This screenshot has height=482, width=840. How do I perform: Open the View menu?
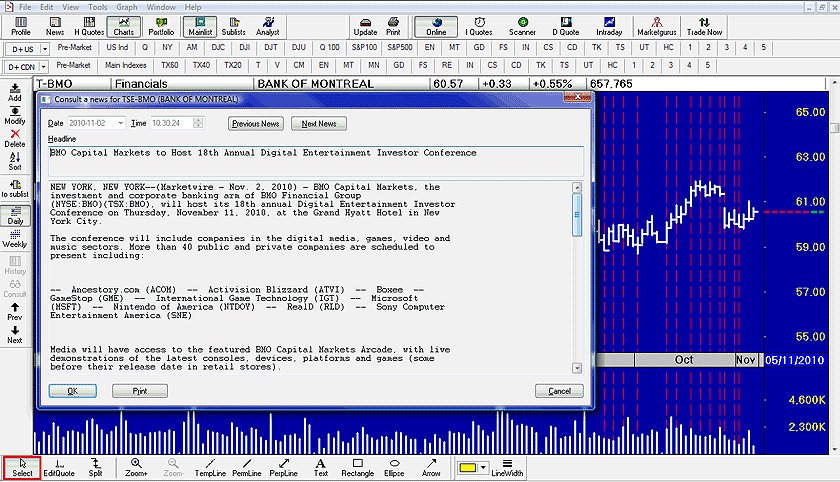click(70, 7)
